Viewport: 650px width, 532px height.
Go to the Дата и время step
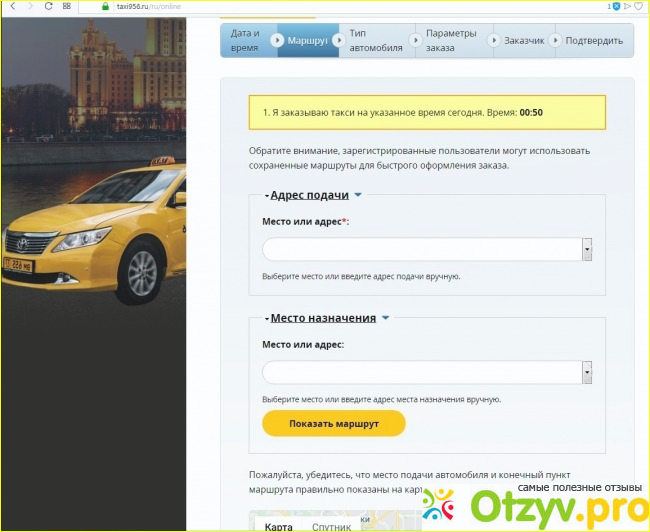coord(246,40)
